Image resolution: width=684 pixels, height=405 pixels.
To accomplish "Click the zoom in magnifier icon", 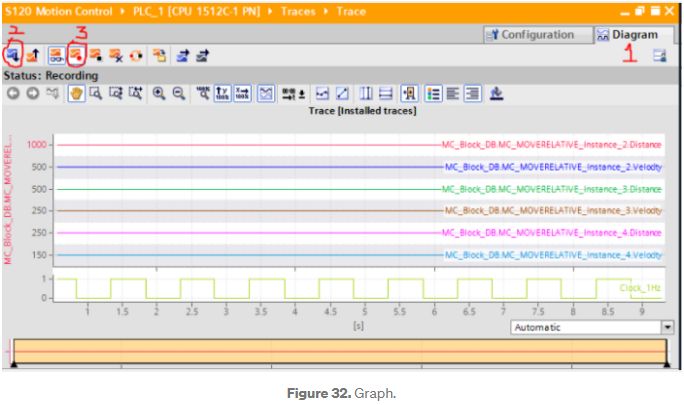I will [x=159, y=93].
